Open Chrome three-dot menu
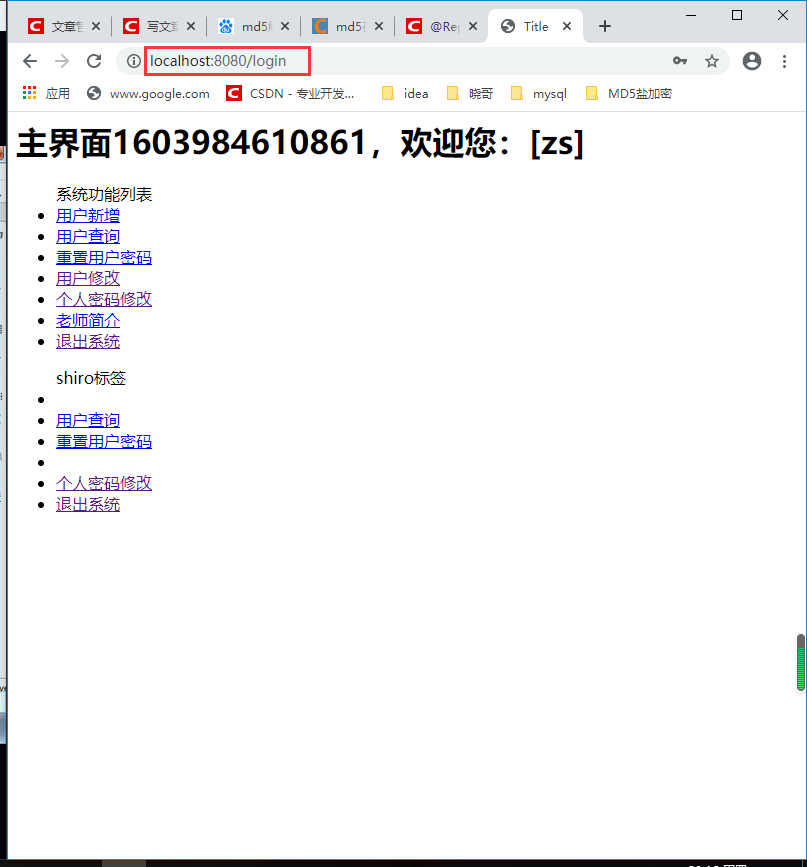Screen dimensions: 807x867 coord(784,61)
